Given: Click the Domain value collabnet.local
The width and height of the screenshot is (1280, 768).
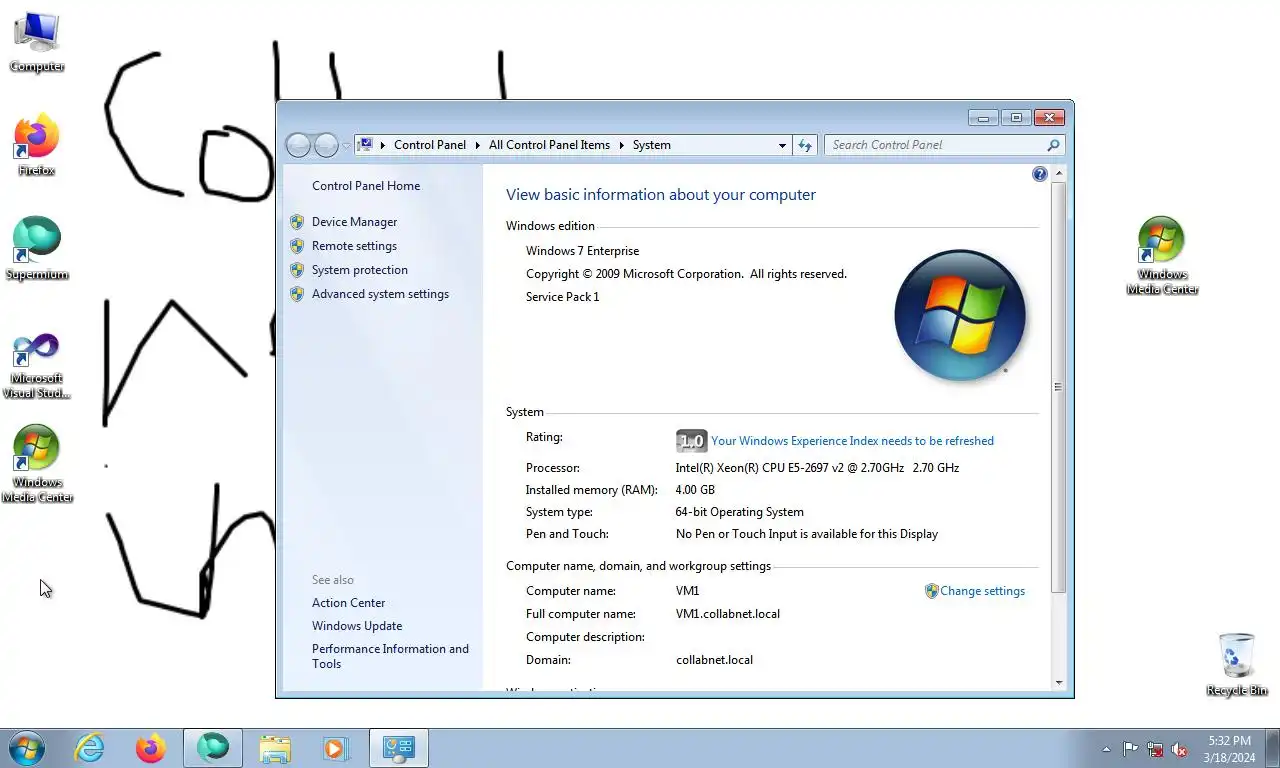Looking at the screenshot, I should (x=714, y=660).
